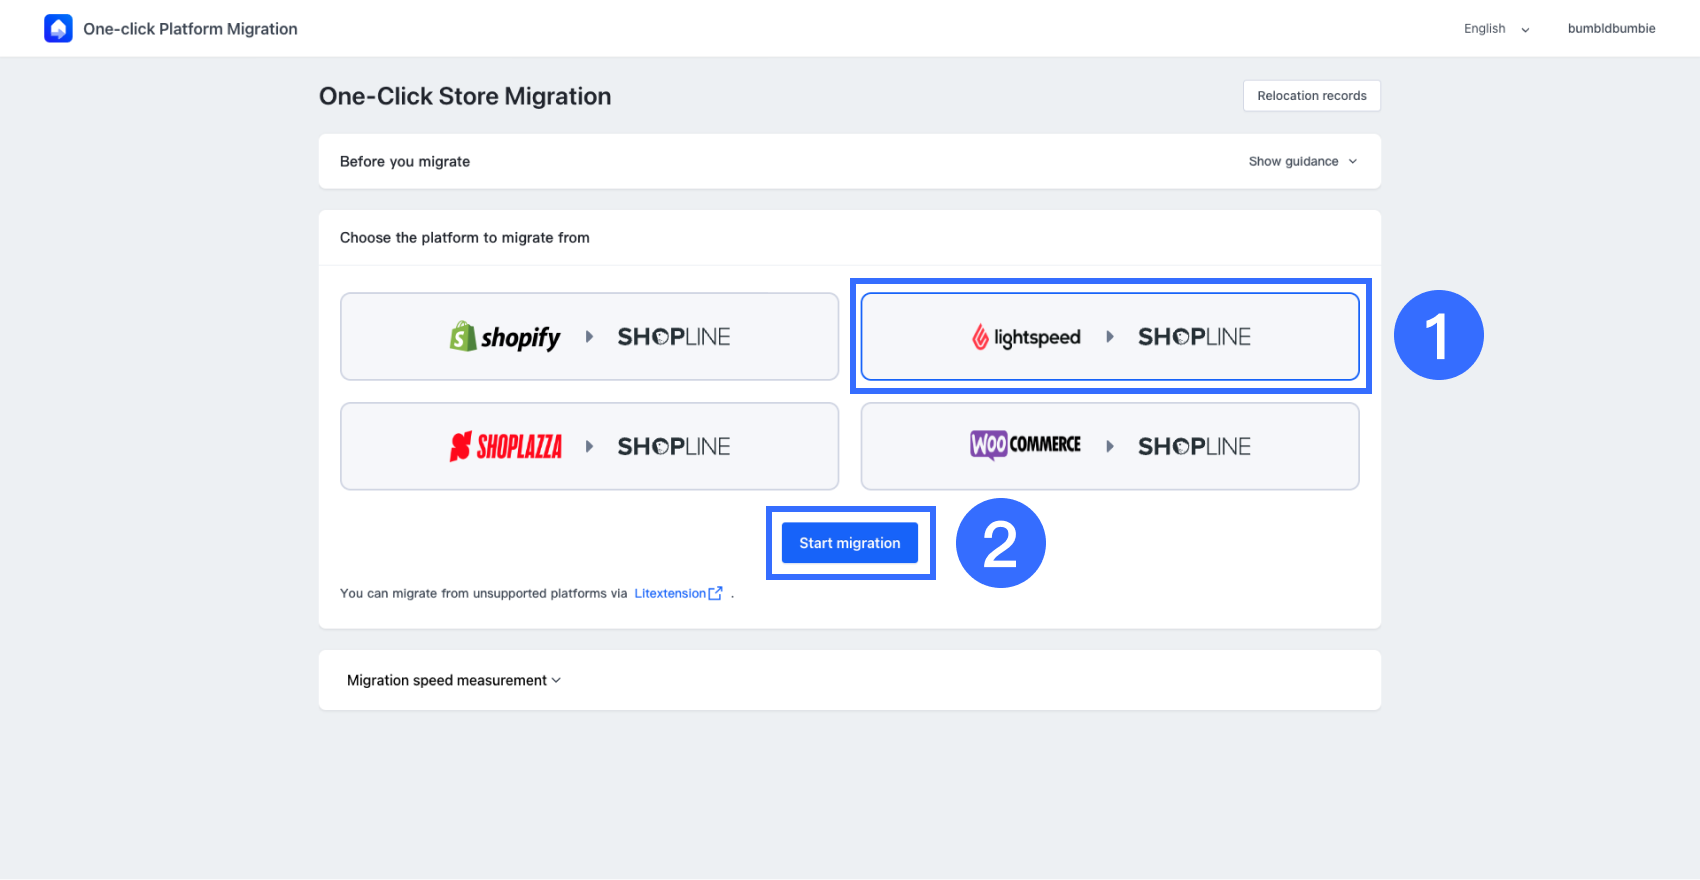The height and width of the screenshot is (880, 1700).
Task: Expand Show guidance section
Action: tap(1302, 161)
